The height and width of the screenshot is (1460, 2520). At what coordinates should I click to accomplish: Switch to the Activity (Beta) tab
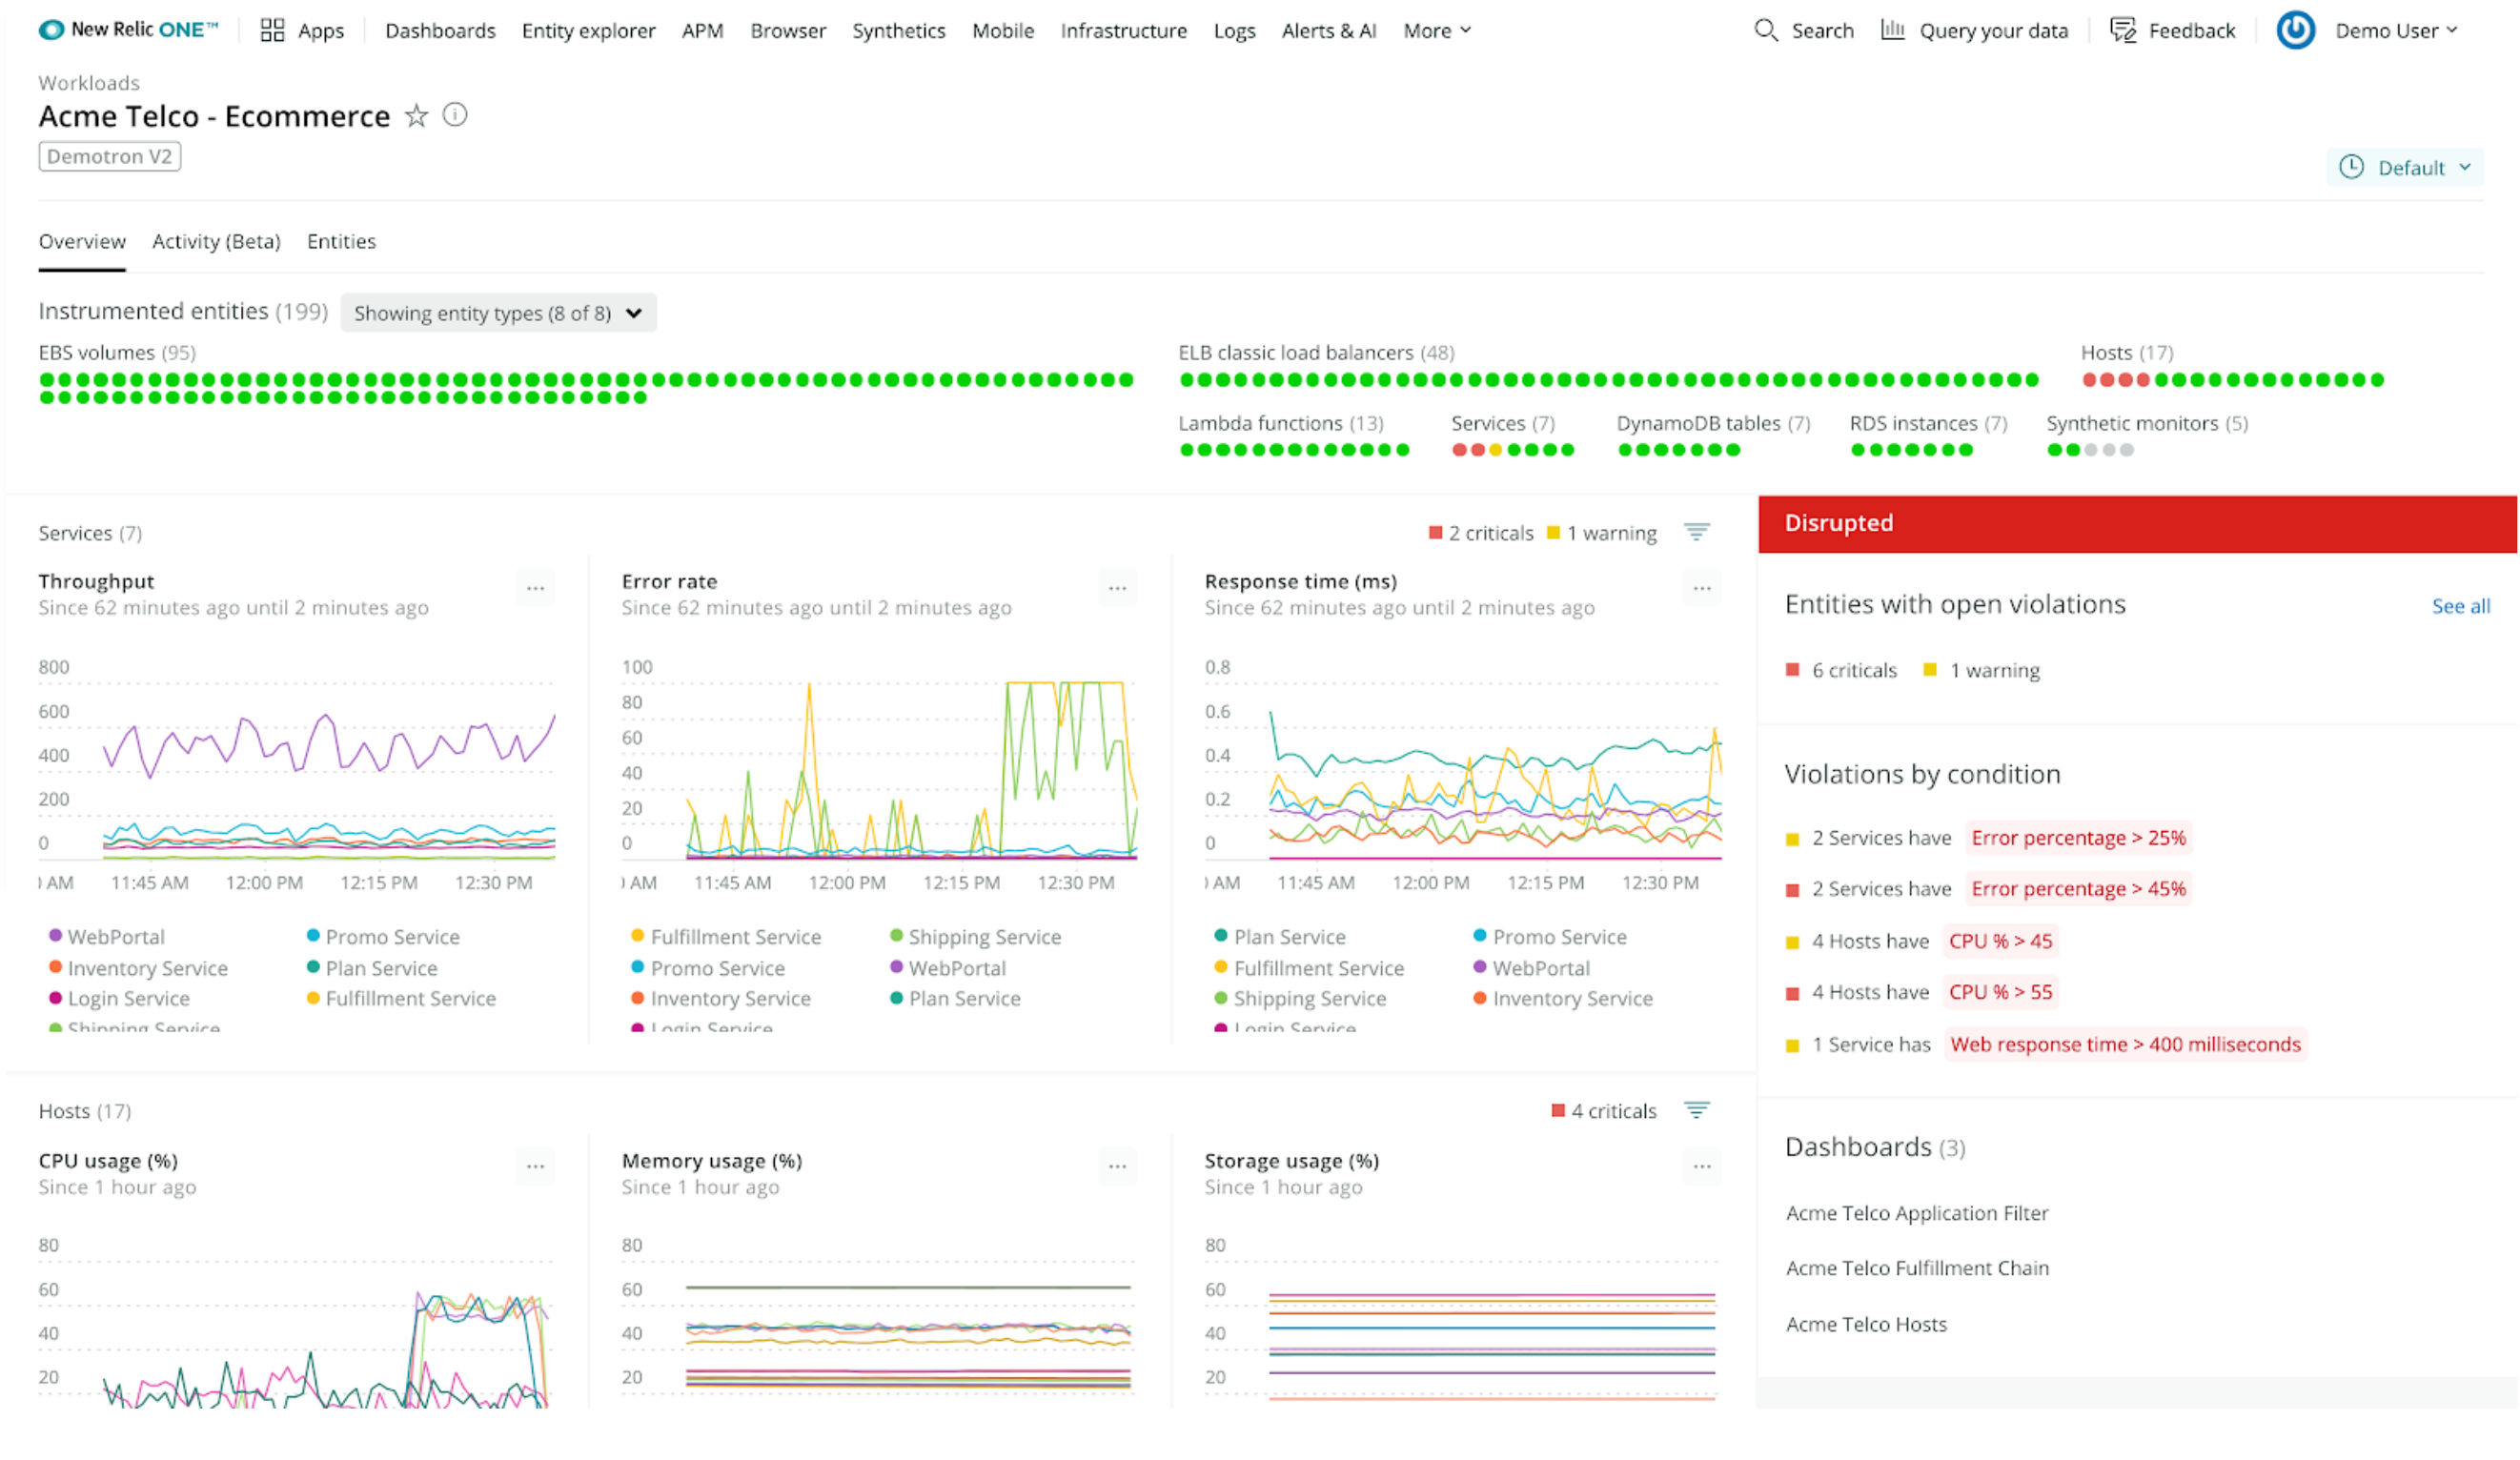point(216,241)
